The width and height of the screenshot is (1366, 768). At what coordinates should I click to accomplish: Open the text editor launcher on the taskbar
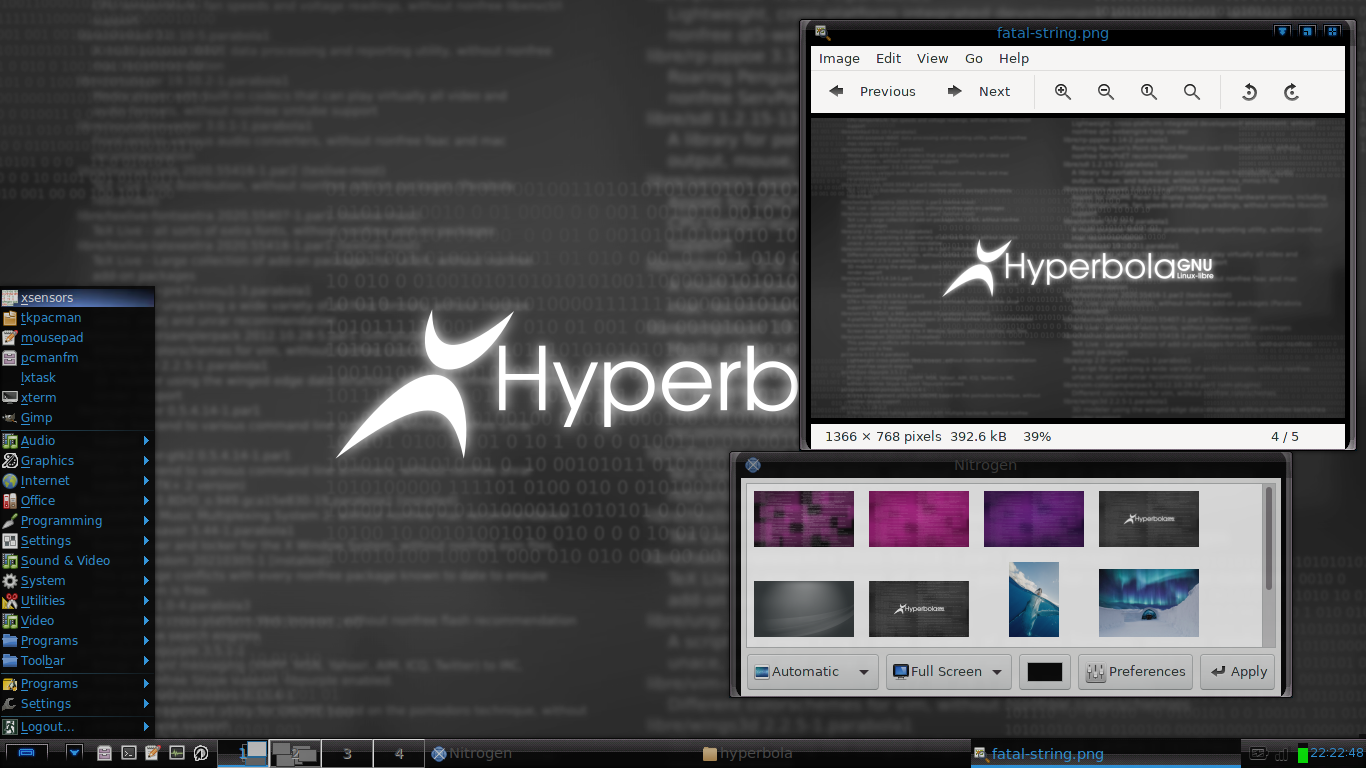pyautogui.click(x=152, y=753)
